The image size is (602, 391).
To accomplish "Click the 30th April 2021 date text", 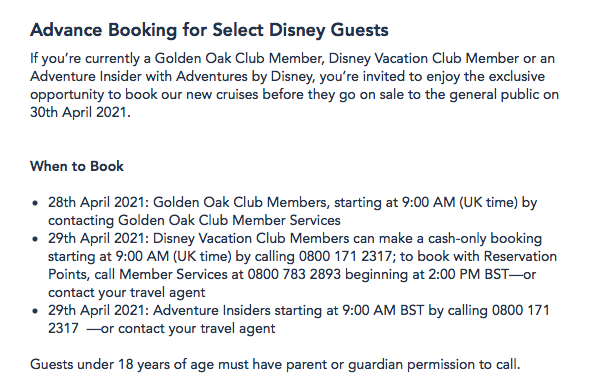I will (x=80, y=112).
